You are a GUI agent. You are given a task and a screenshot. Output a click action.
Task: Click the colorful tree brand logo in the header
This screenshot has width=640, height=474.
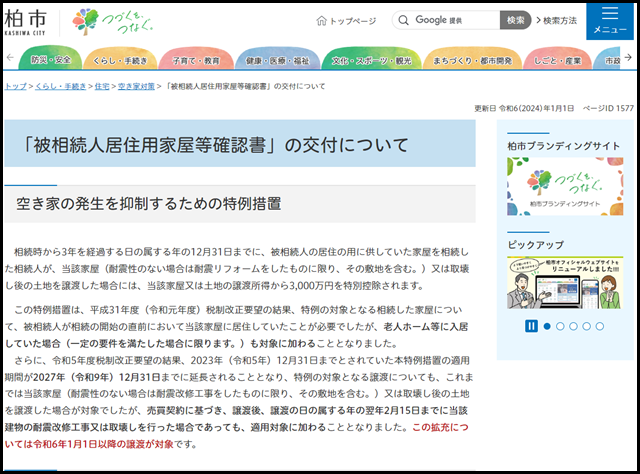tap(113, 22)
